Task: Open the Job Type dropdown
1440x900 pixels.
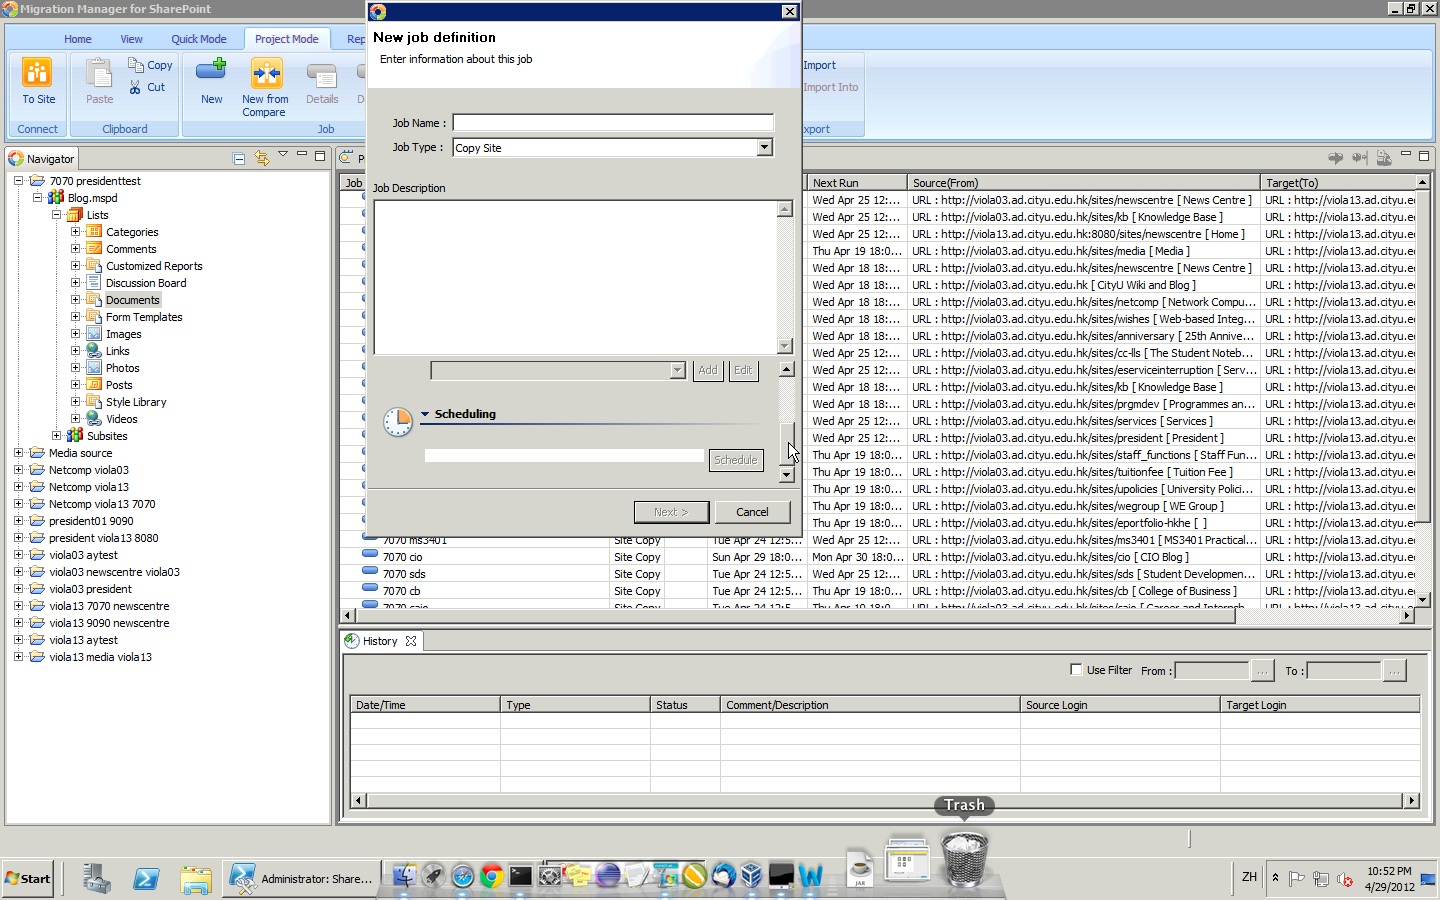Action: (x=764, y=147)
